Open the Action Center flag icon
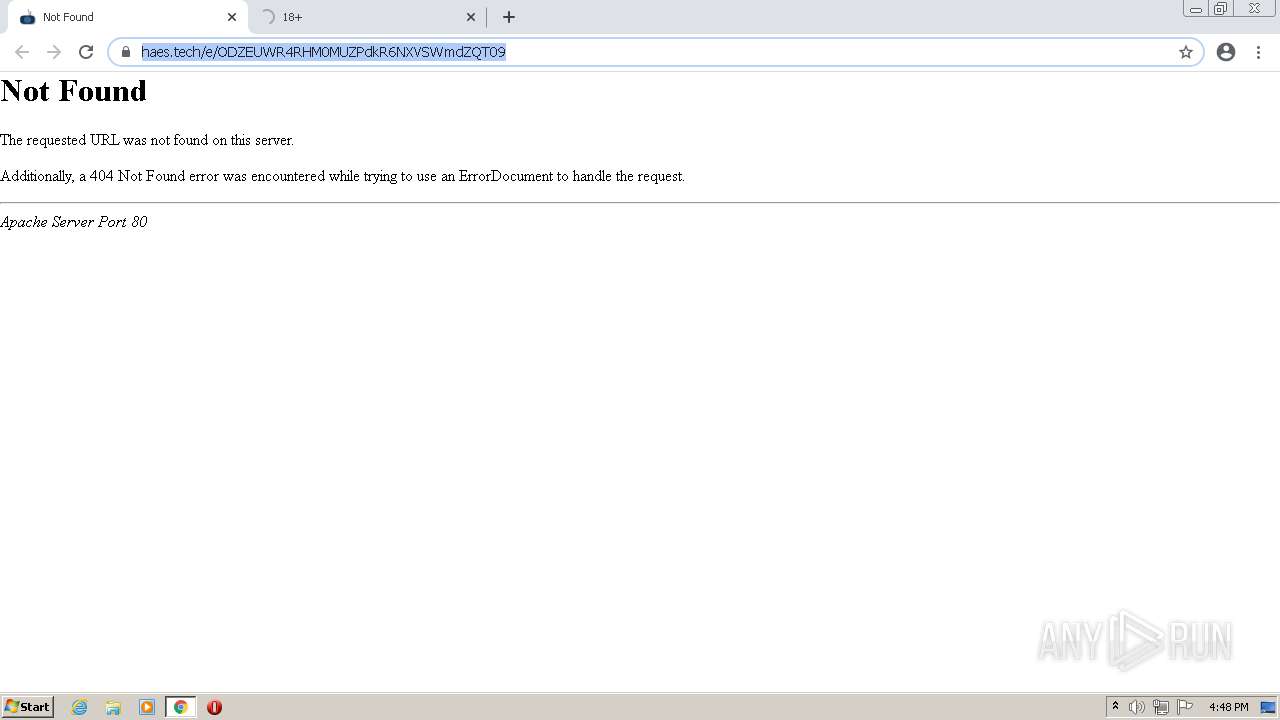 (x=1185, y=707)
